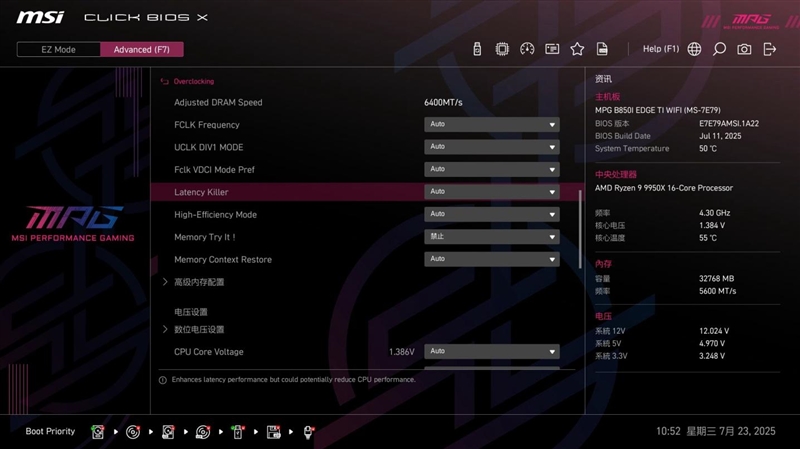Open the Latency Killer dropdown
The image size is (800, 449).
click(x=492, y=192)
